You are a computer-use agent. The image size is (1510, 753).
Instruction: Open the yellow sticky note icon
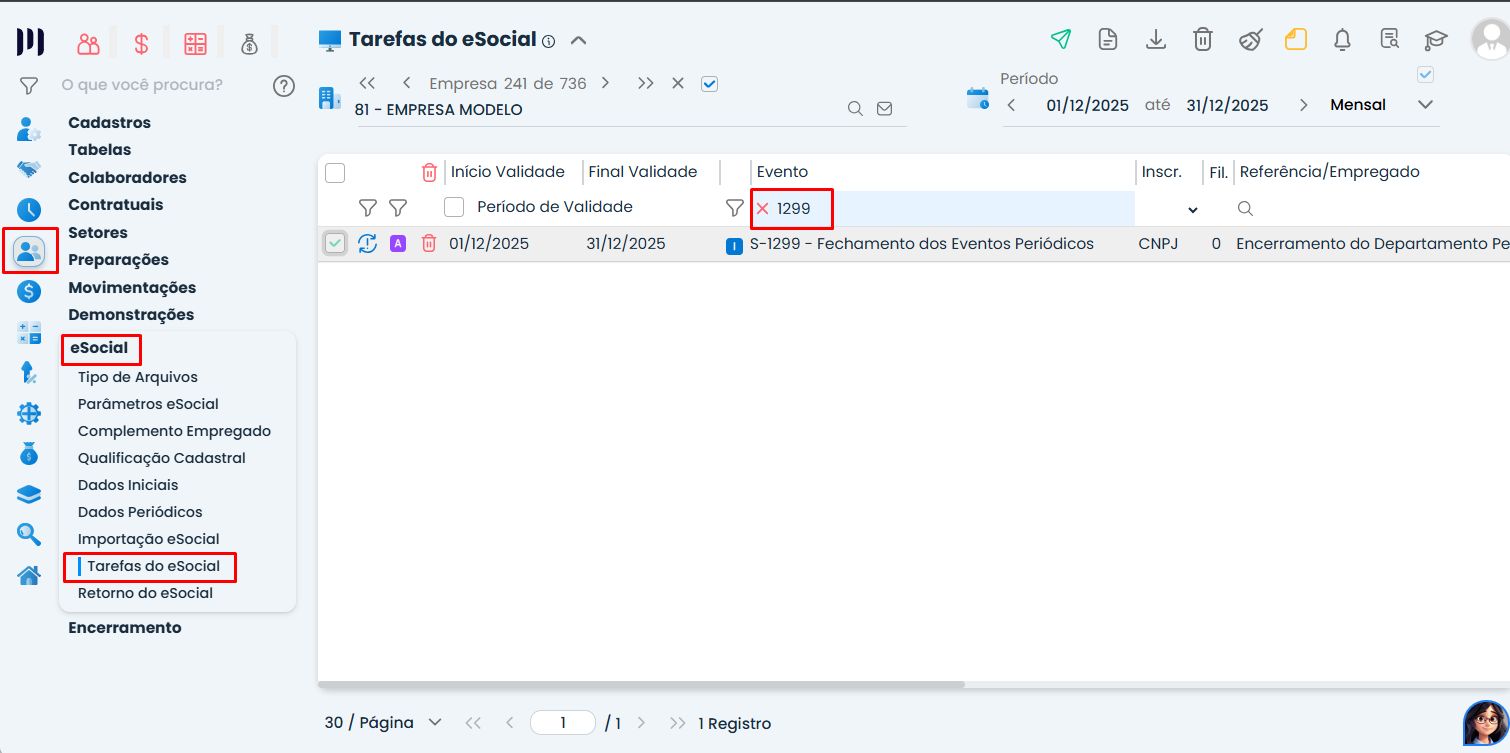pyautogui.click(x=1296, y=39)
